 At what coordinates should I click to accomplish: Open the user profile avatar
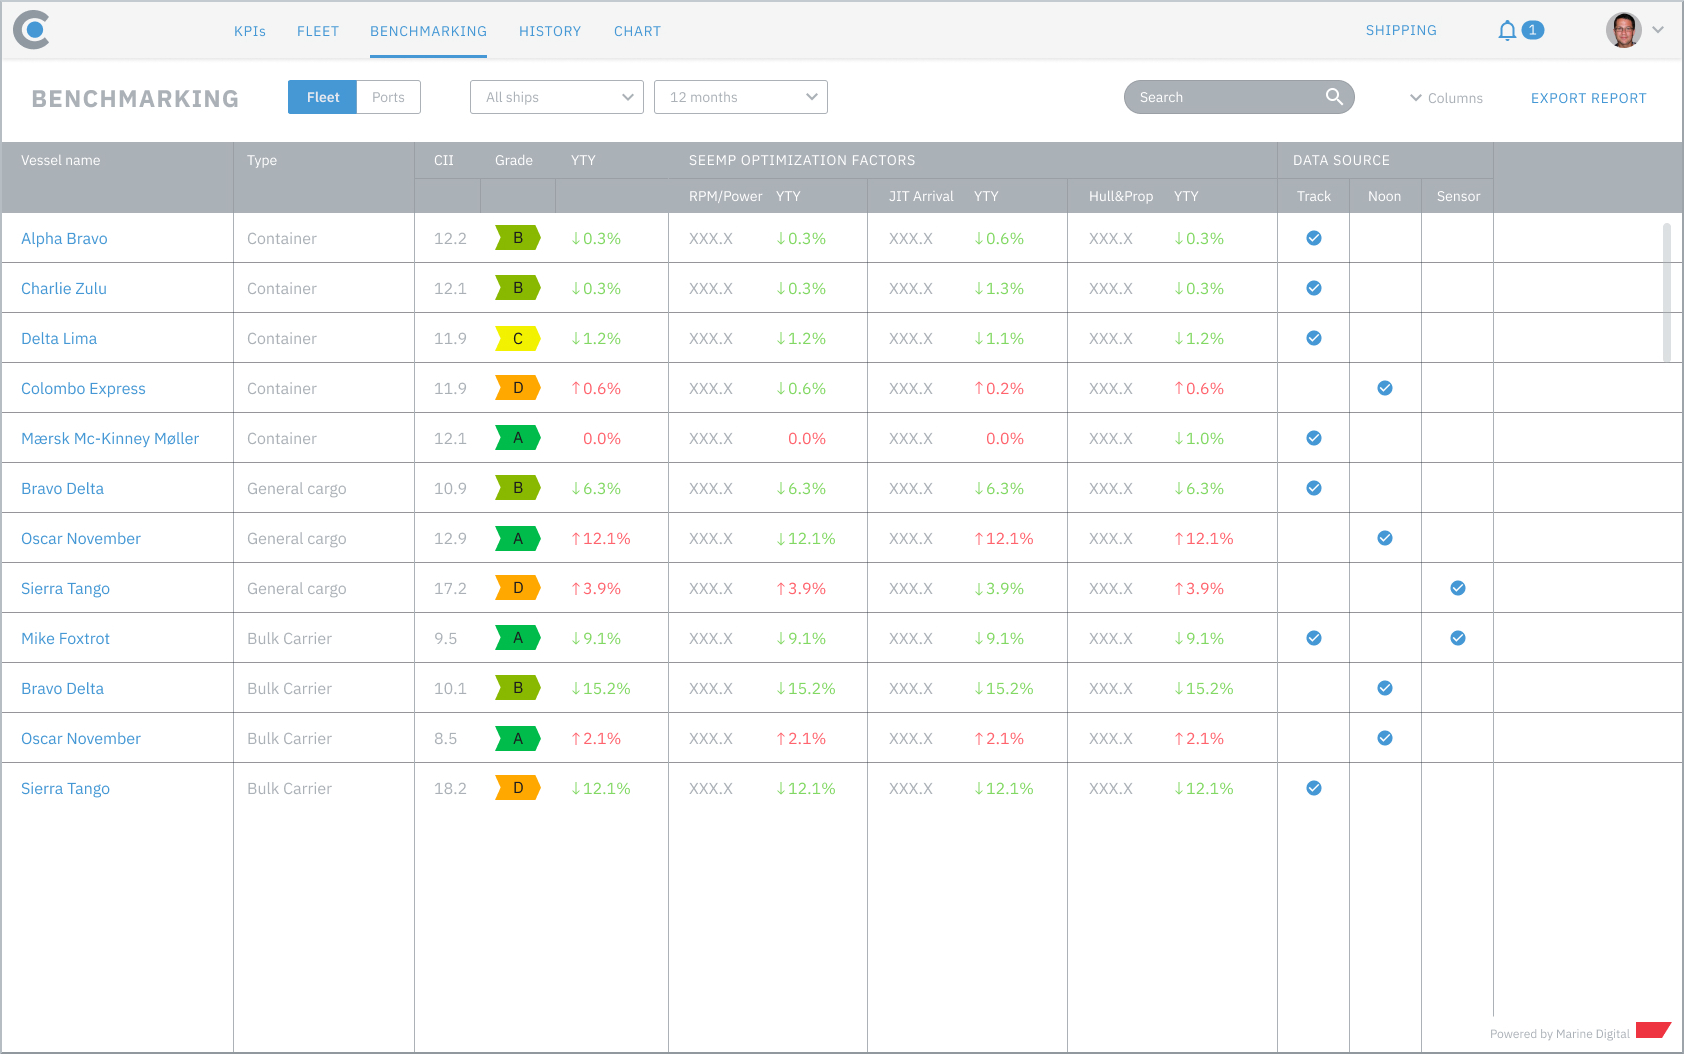1623,30
